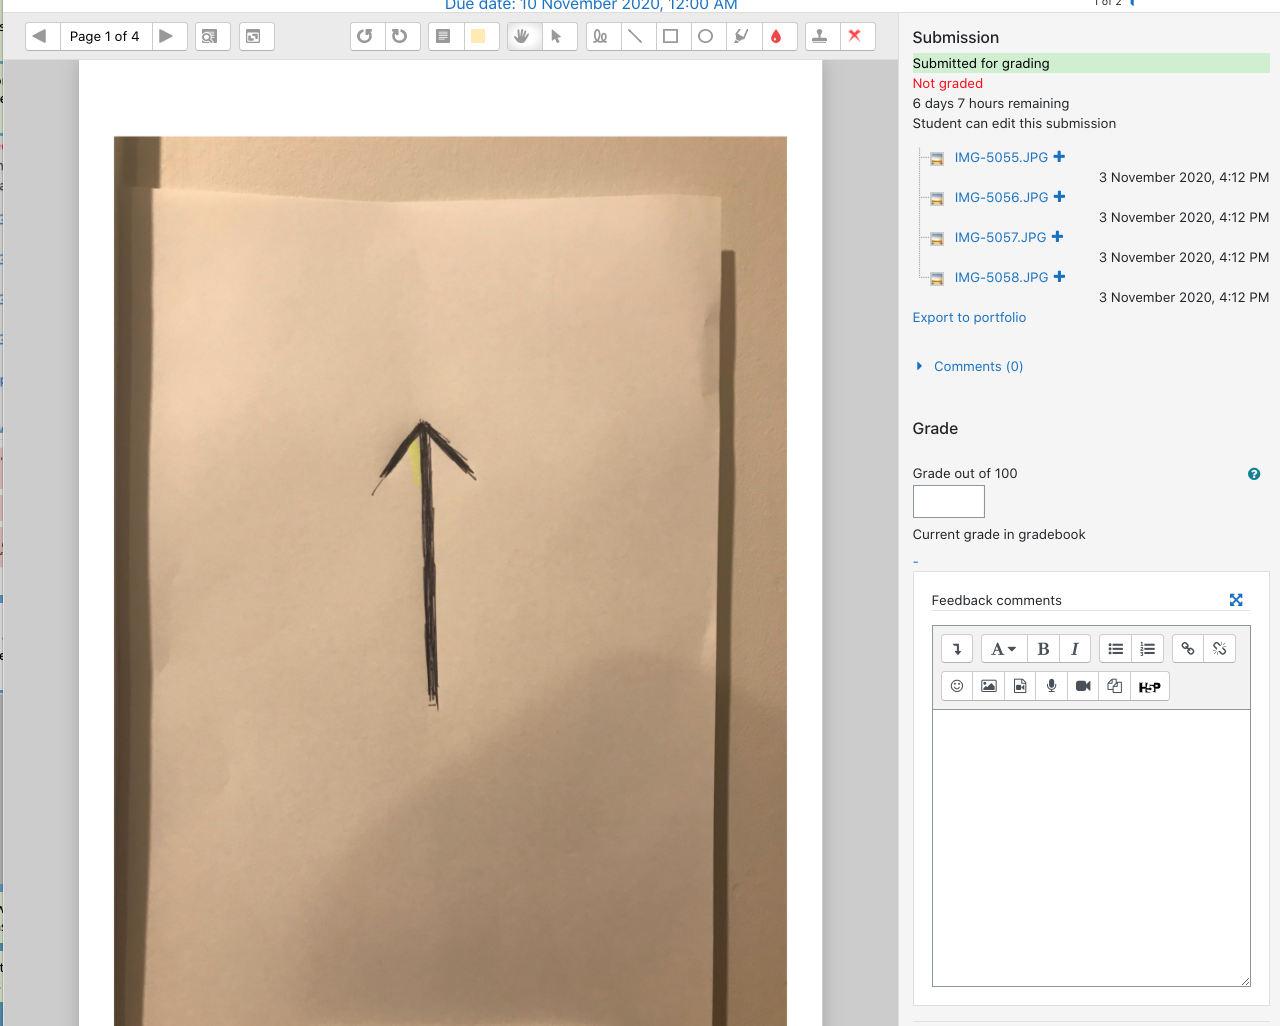Select the comment annotation tool
The image size is (1280, 1026).
point(444,36)
